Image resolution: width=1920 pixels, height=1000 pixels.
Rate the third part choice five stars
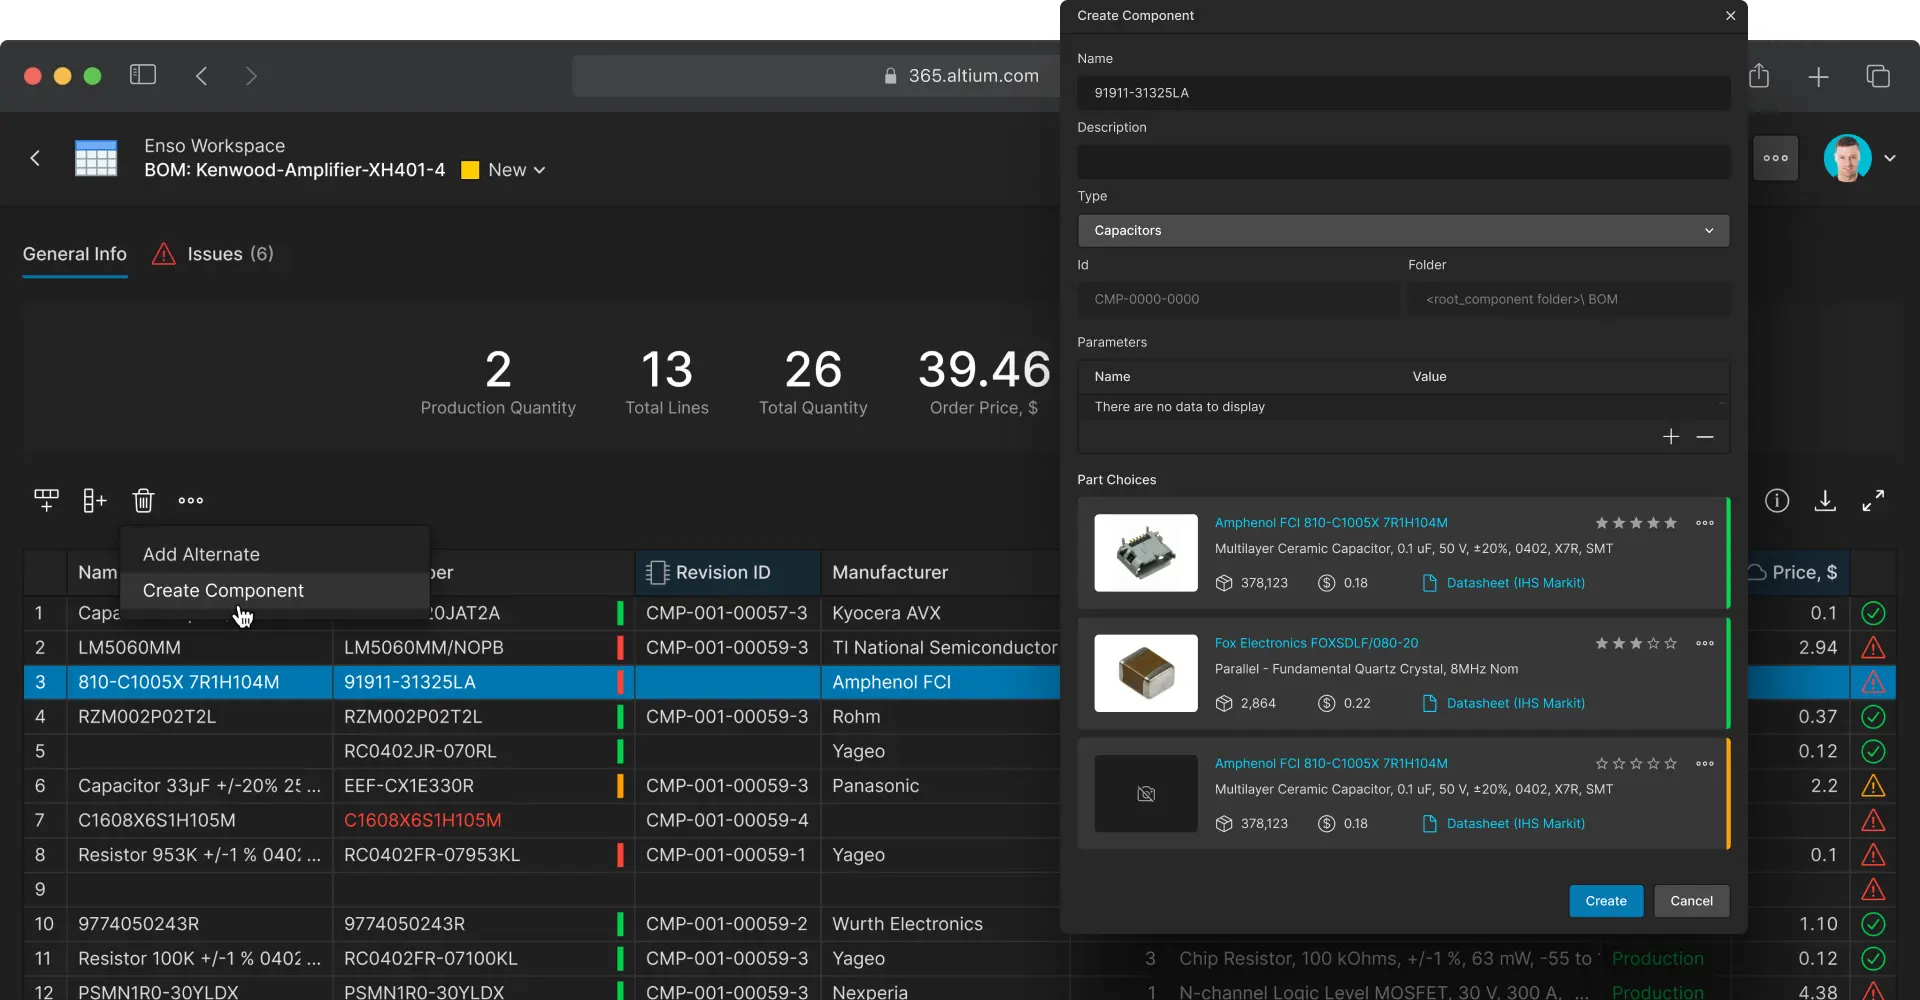coord(1670,764)
